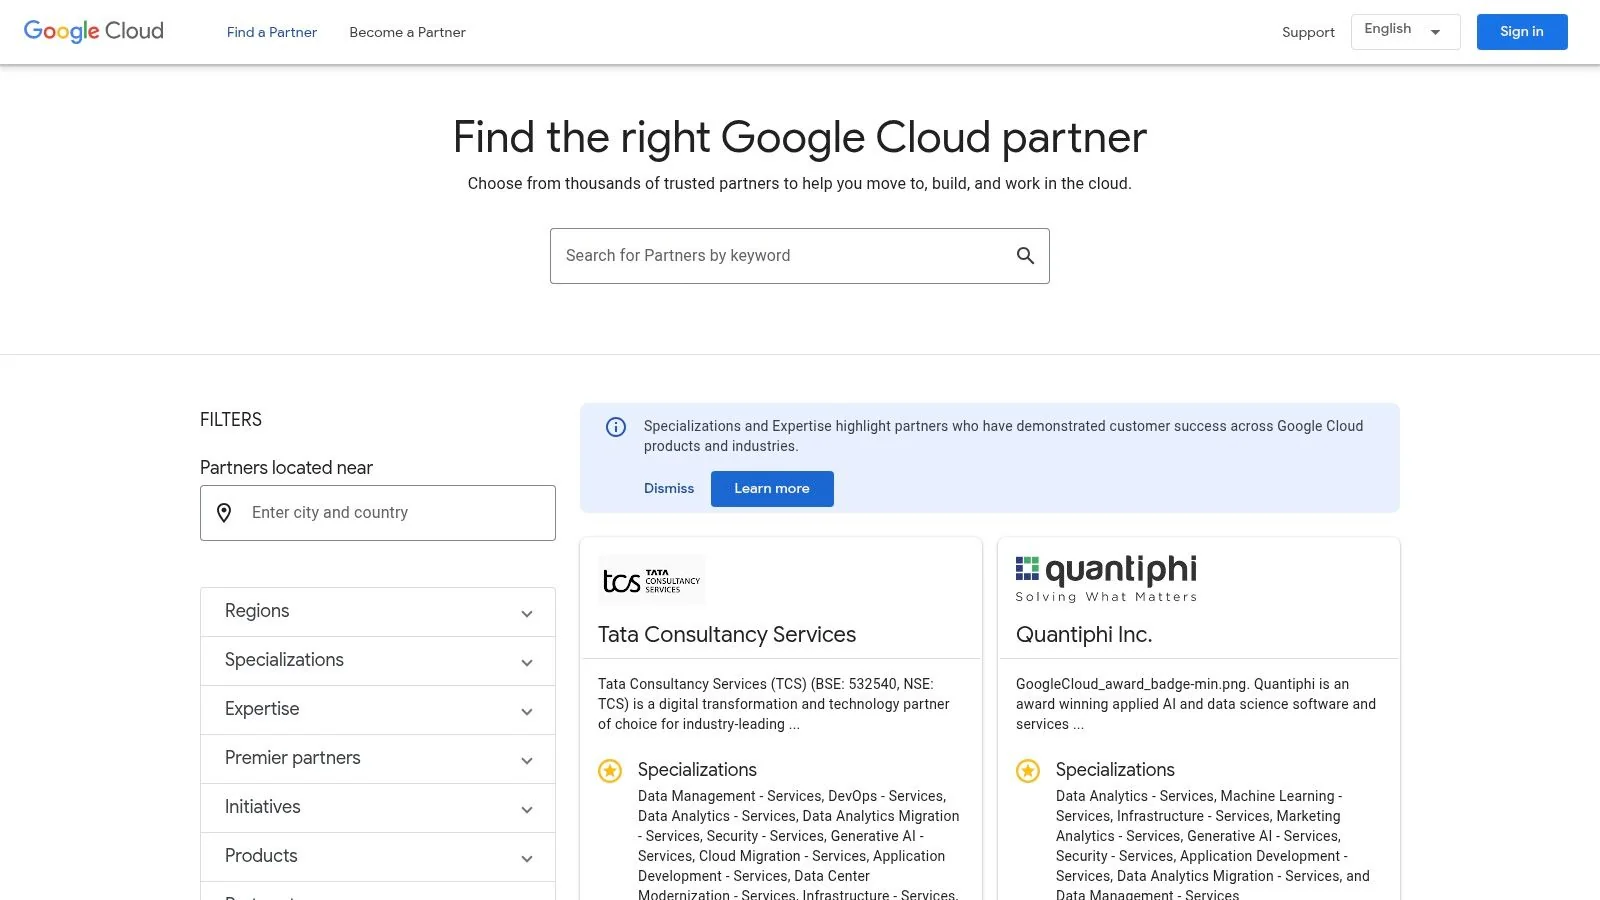The height and width of the screenshot is (900, 1600).
Task: Click the Google Cloud logo
Action: [93, 31]
